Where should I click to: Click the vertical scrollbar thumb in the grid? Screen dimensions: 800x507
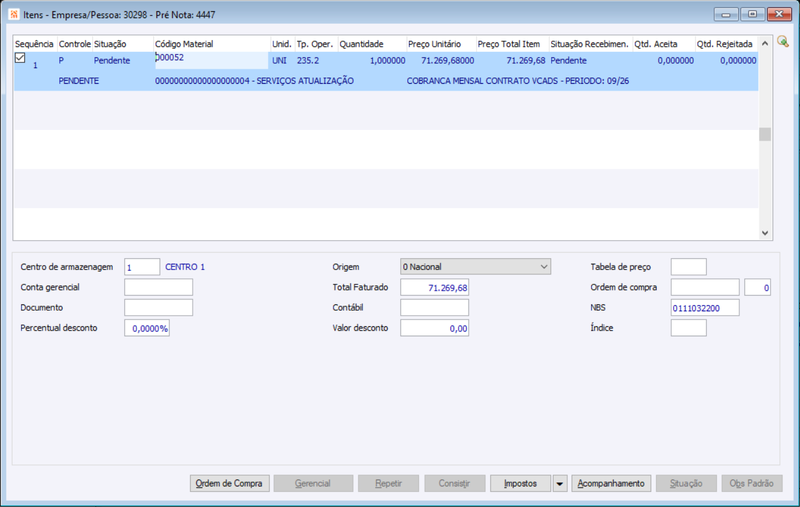tap(764, 134)
